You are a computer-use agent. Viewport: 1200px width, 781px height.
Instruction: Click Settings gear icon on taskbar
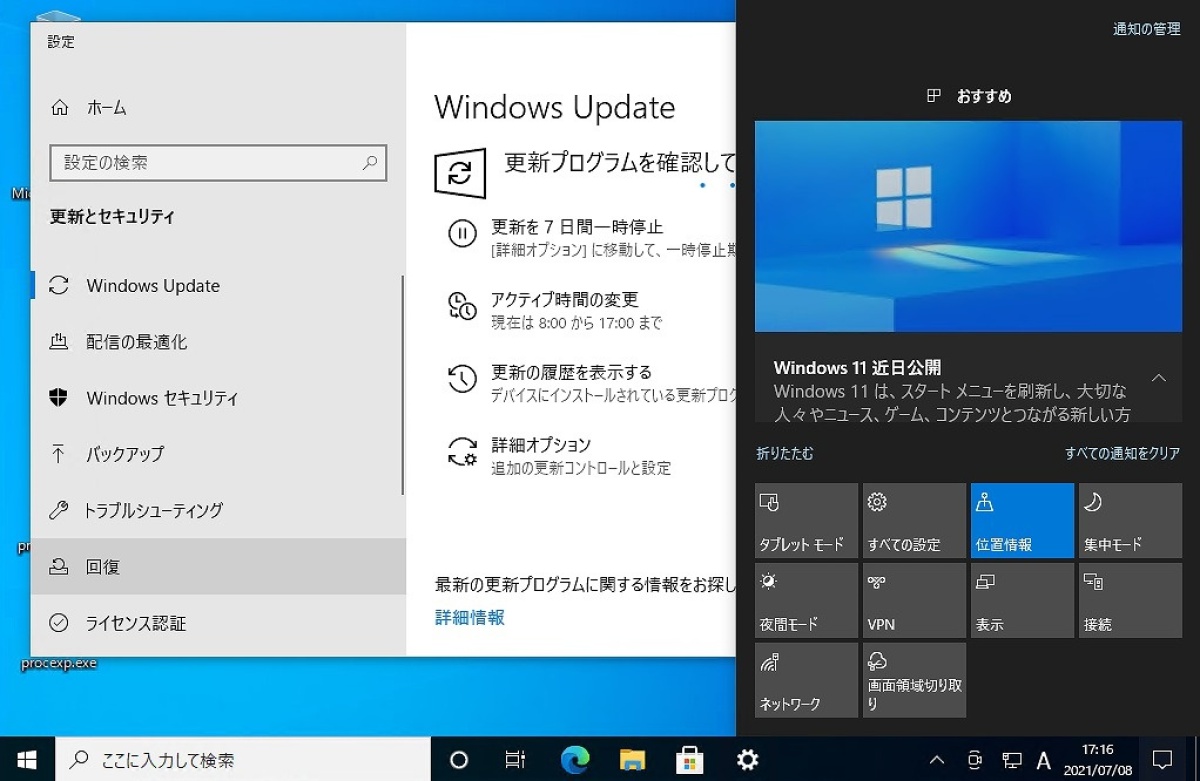point(747,760)
